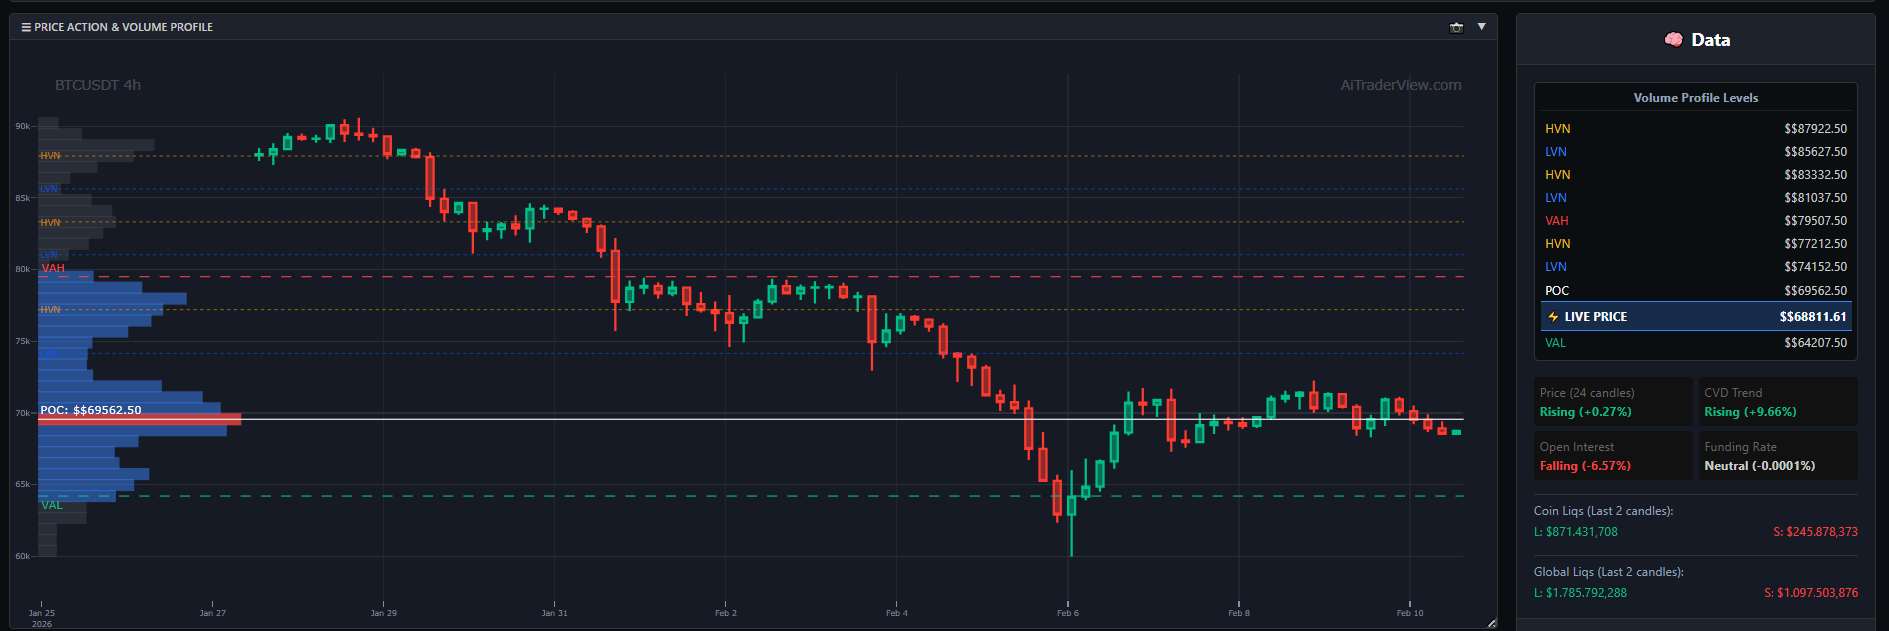Click the Price (24 candles) card
The image size is (1889, 631).
[x=1613, y=402]
